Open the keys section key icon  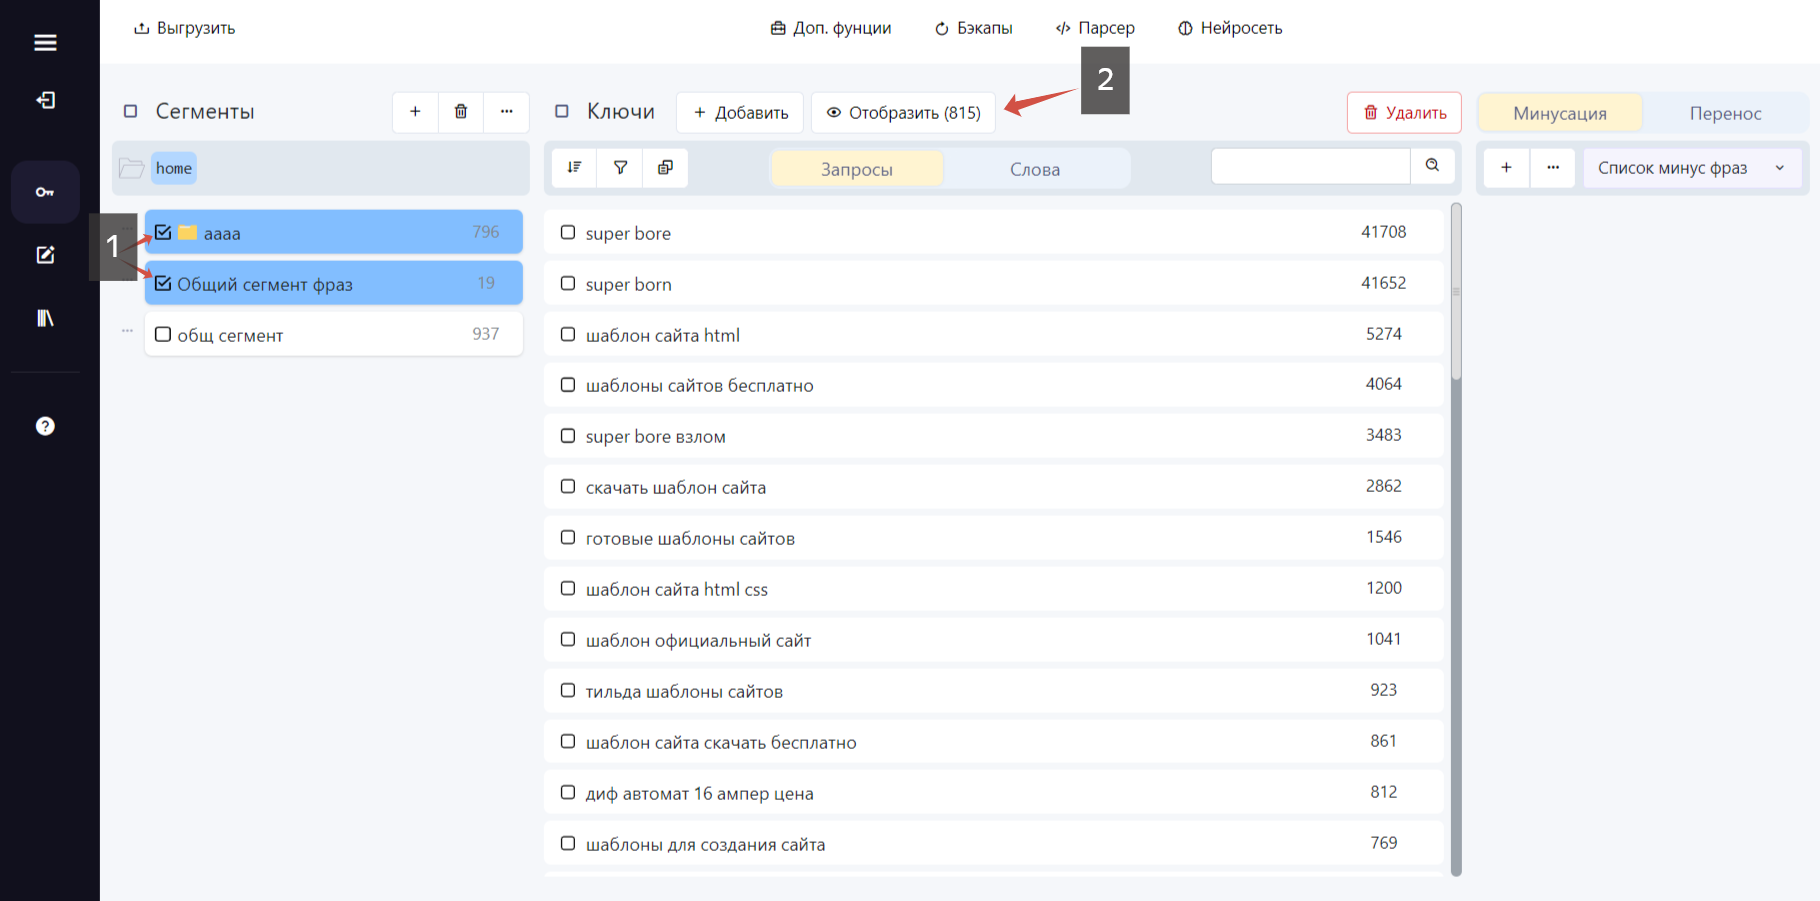(45, 192)
